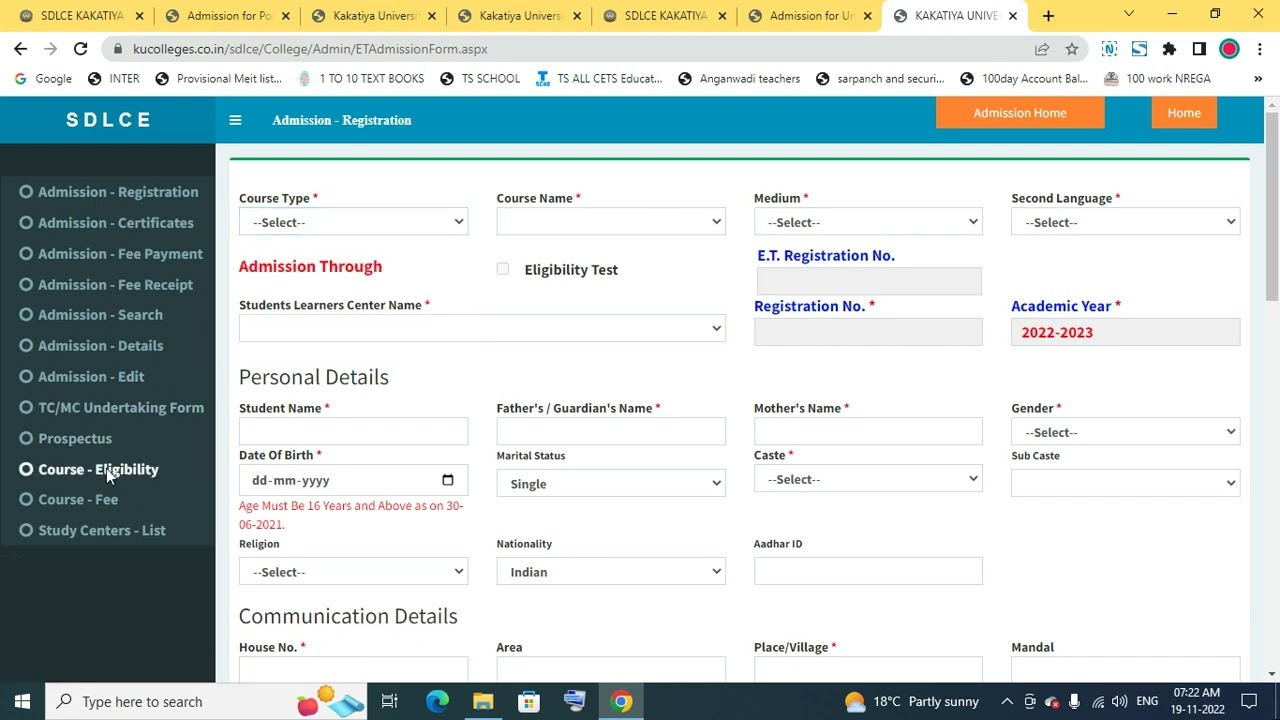Click the Google Chrome taskbar icon

(x=621, y=701)
